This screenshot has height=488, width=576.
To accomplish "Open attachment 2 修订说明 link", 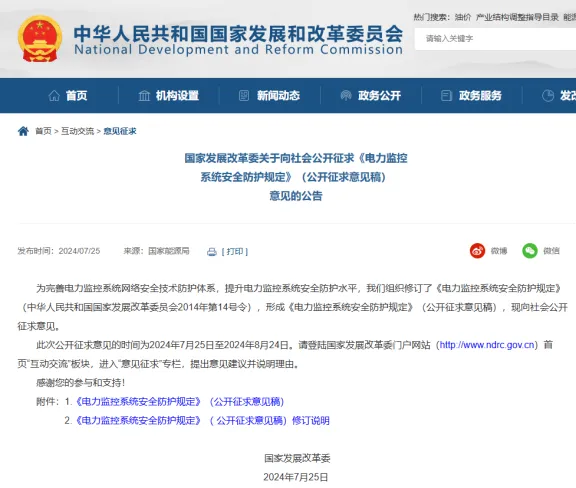I will click(x=202, y=420).
